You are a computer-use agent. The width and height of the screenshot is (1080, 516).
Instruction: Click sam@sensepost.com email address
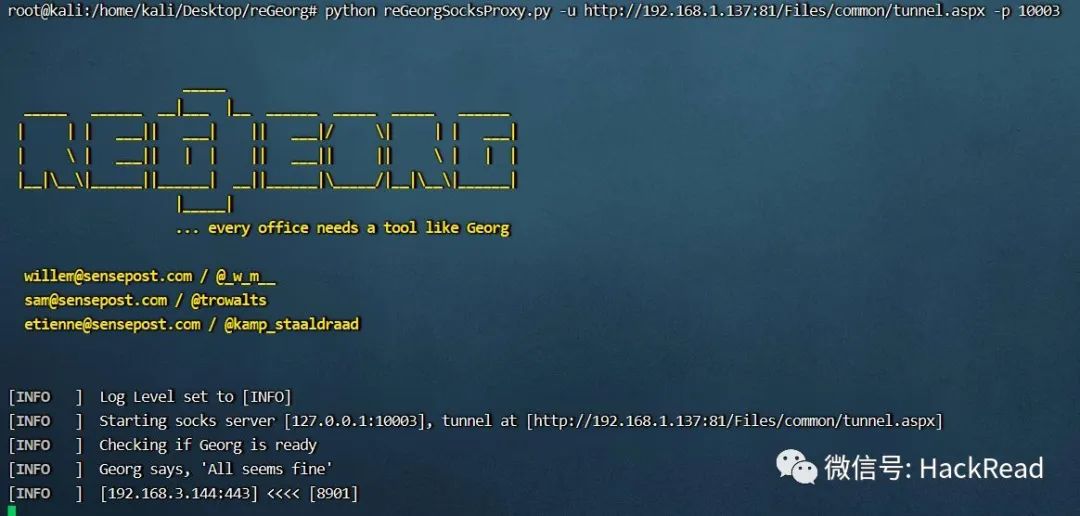(96, 300)
